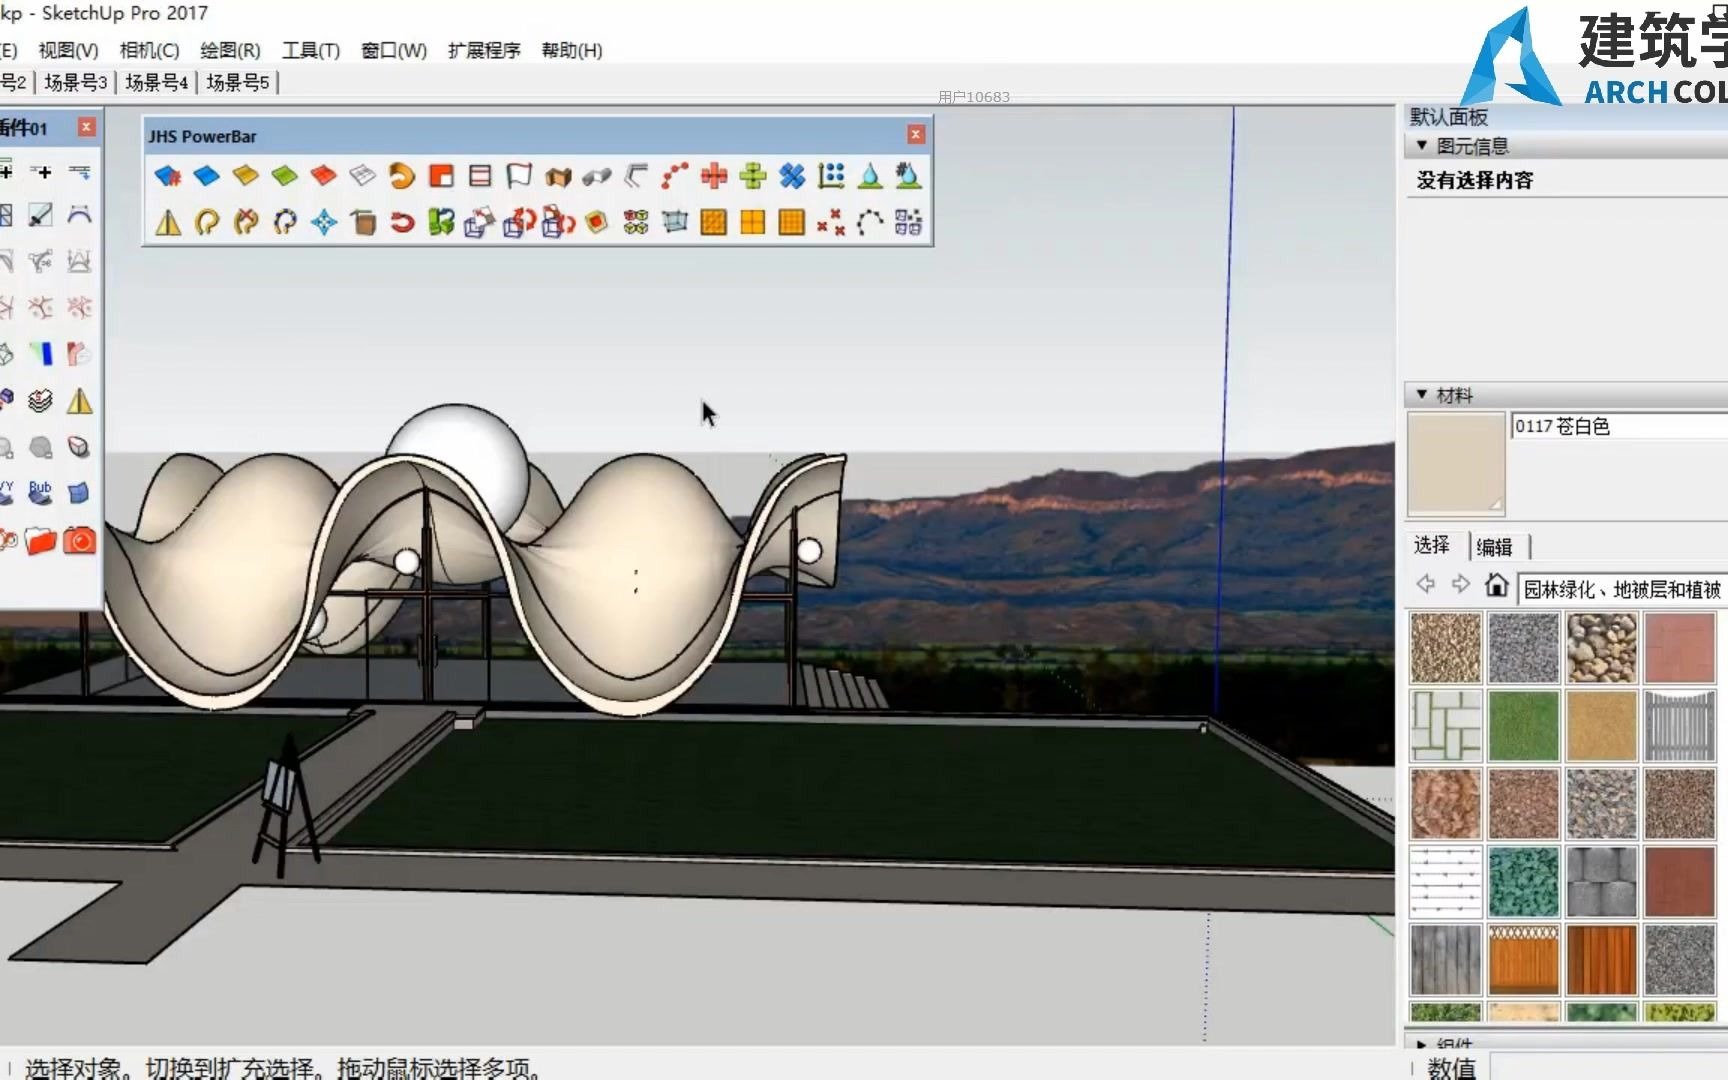
Task: Select the green grass material thumbnail
Action: pos(1522,724)
